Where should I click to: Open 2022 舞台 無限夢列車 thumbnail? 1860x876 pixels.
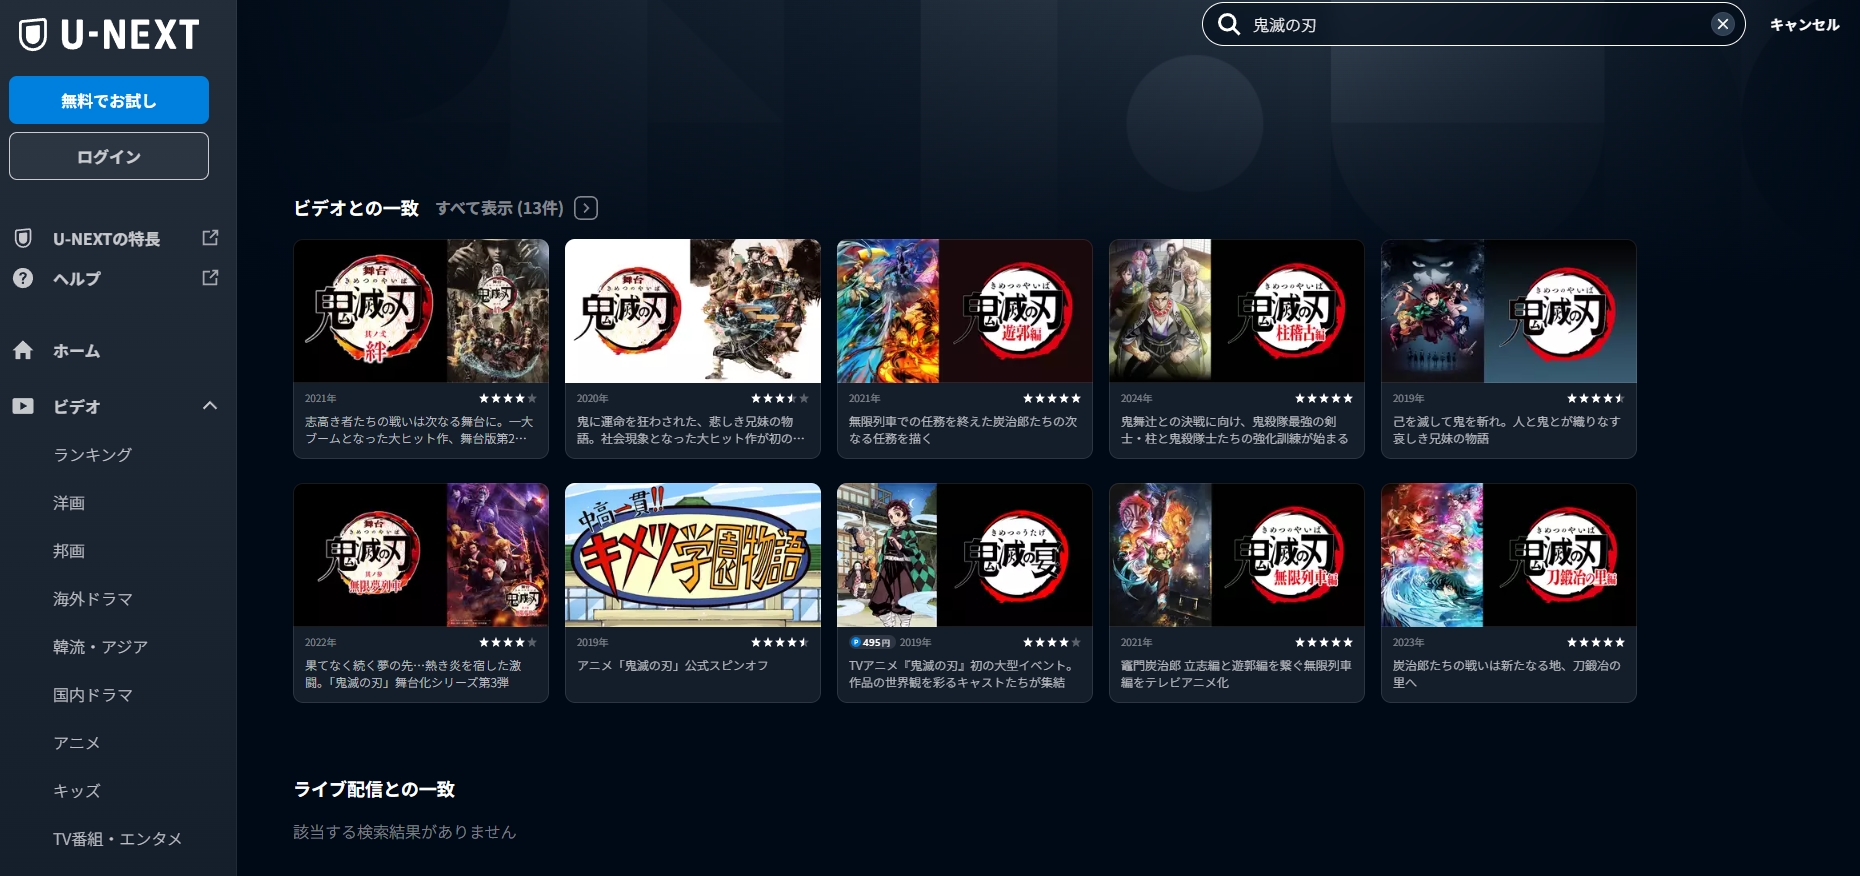[421, 555]
